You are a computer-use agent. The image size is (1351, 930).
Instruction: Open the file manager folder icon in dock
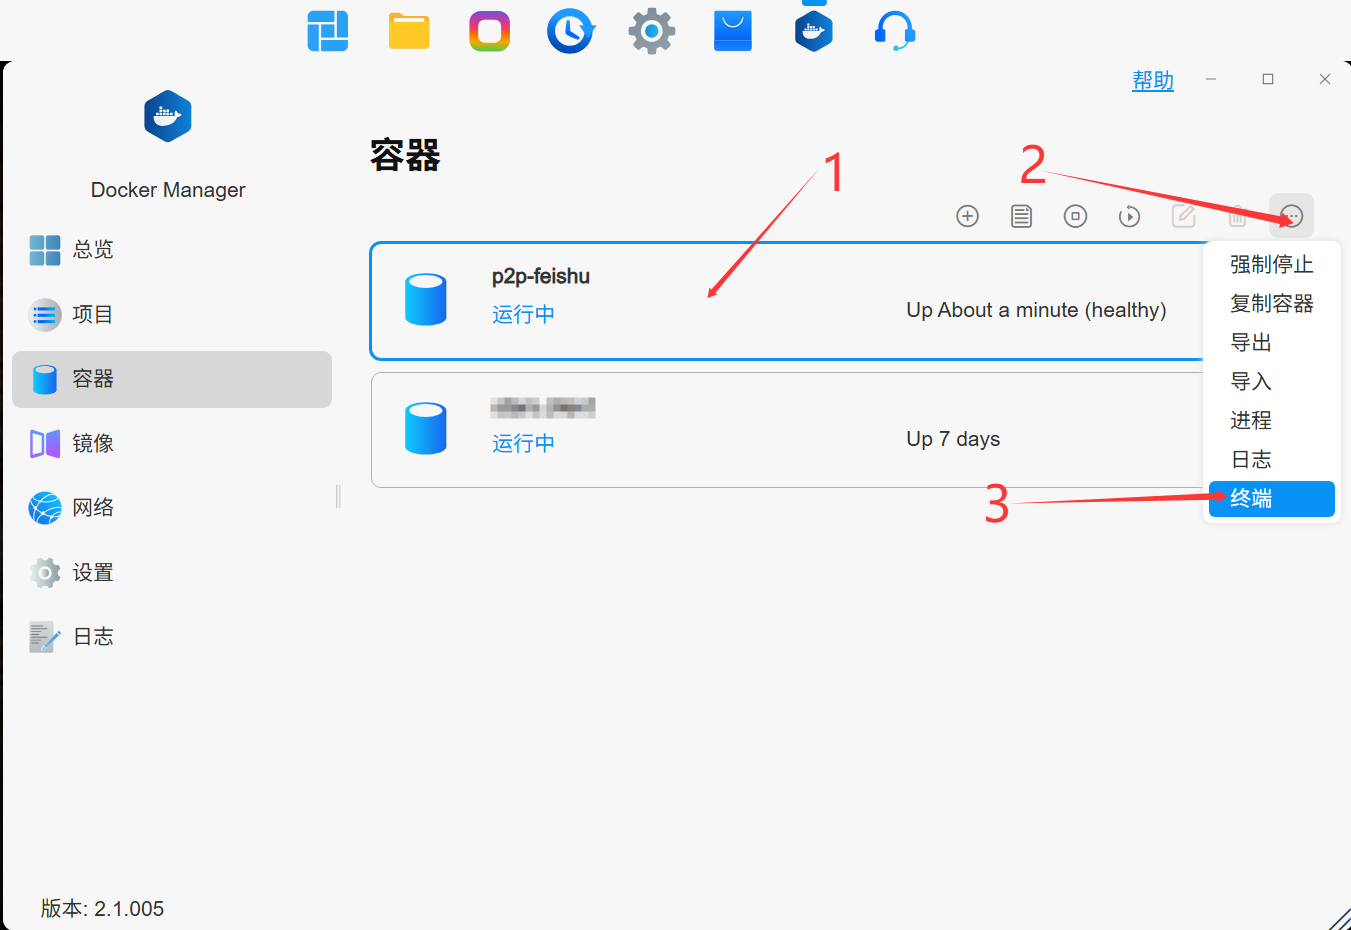(x=409, y=31)
